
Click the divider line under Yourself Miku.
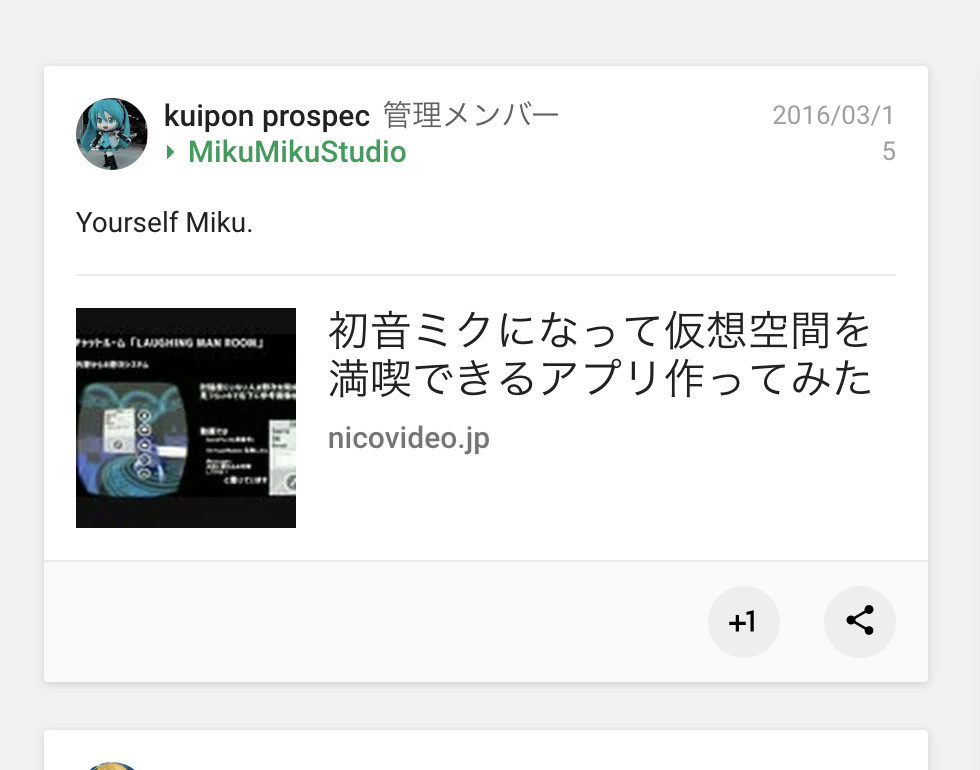point(486,274)
